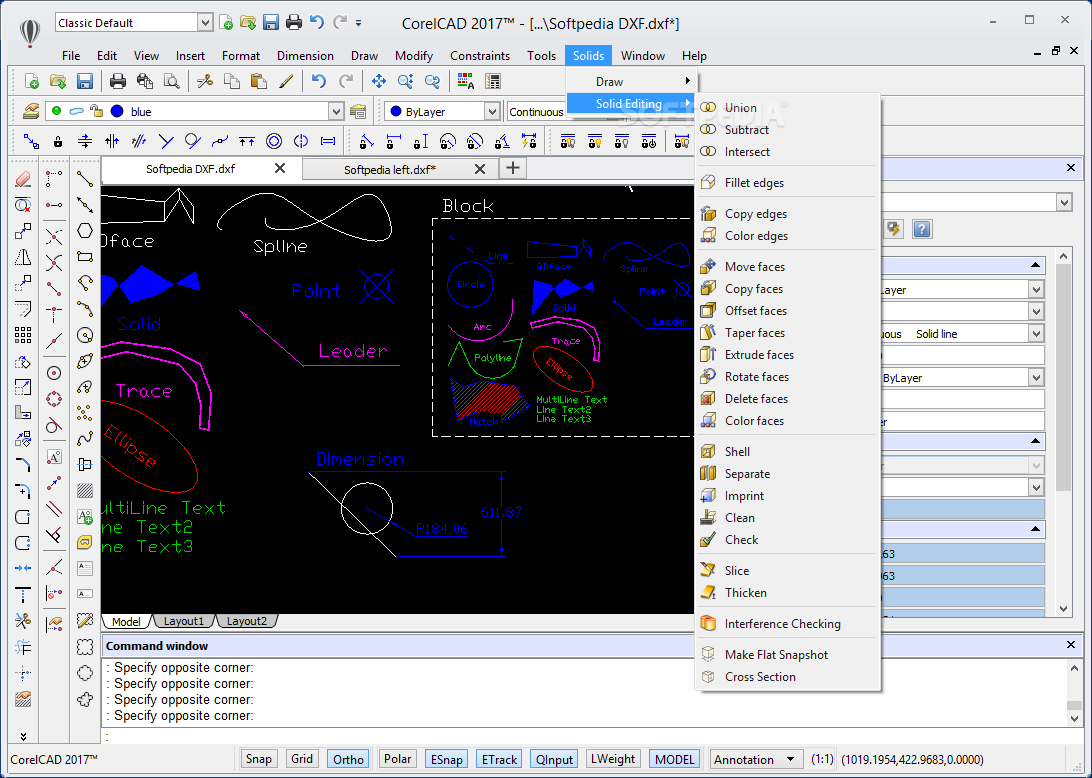Click the Print icon in main toolbar

pos(118,81)
